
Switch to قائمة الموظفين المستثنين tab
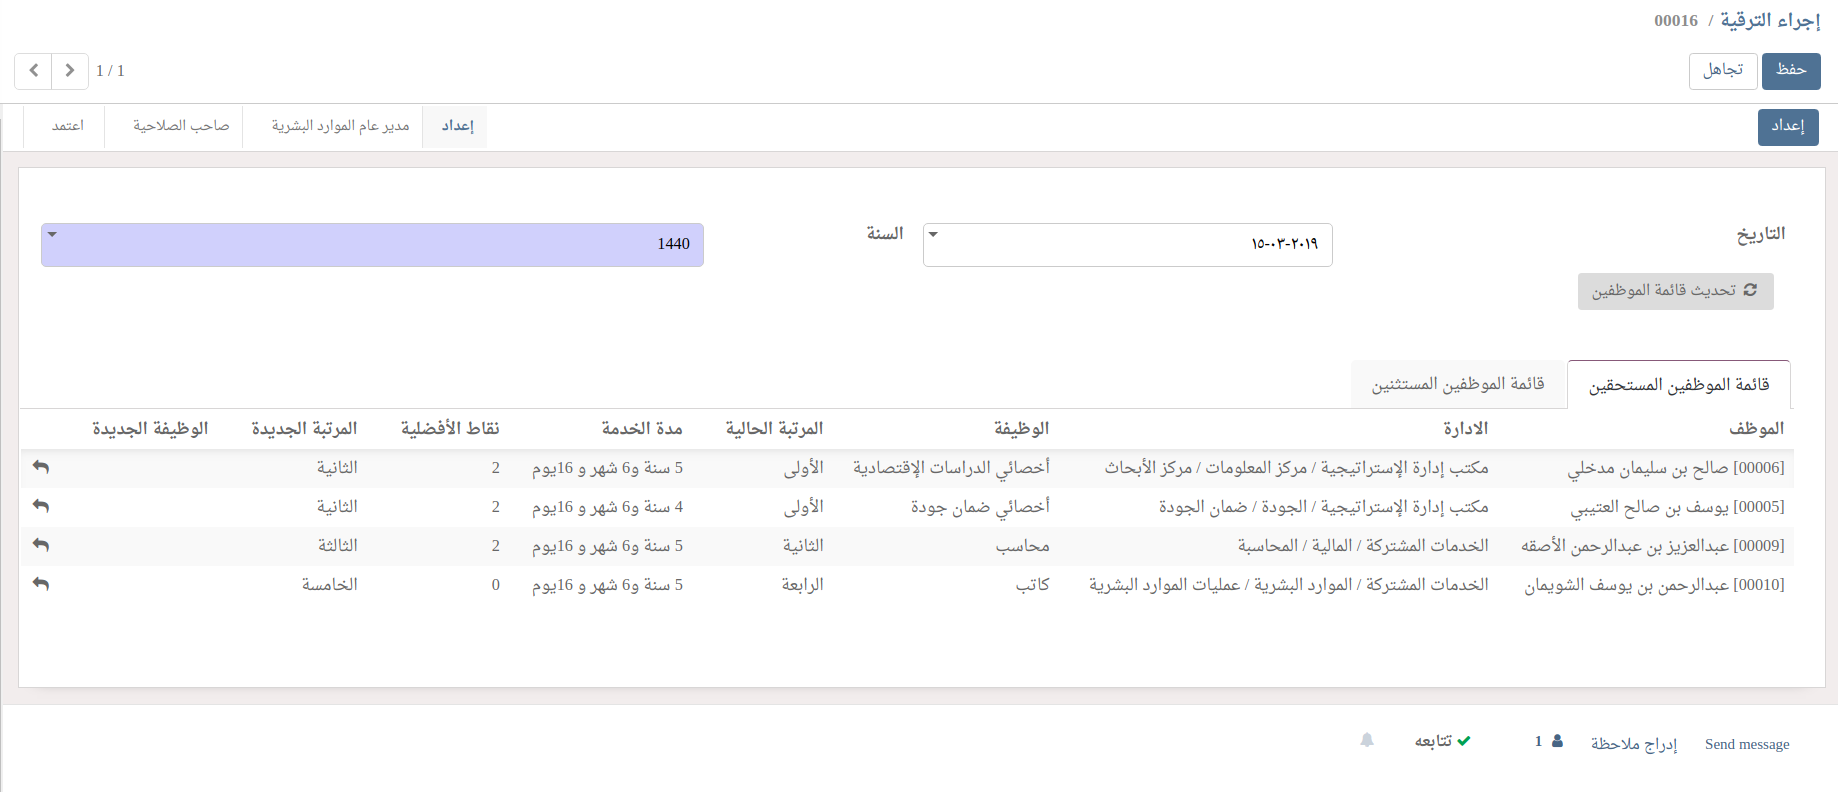click(1457, 384)
